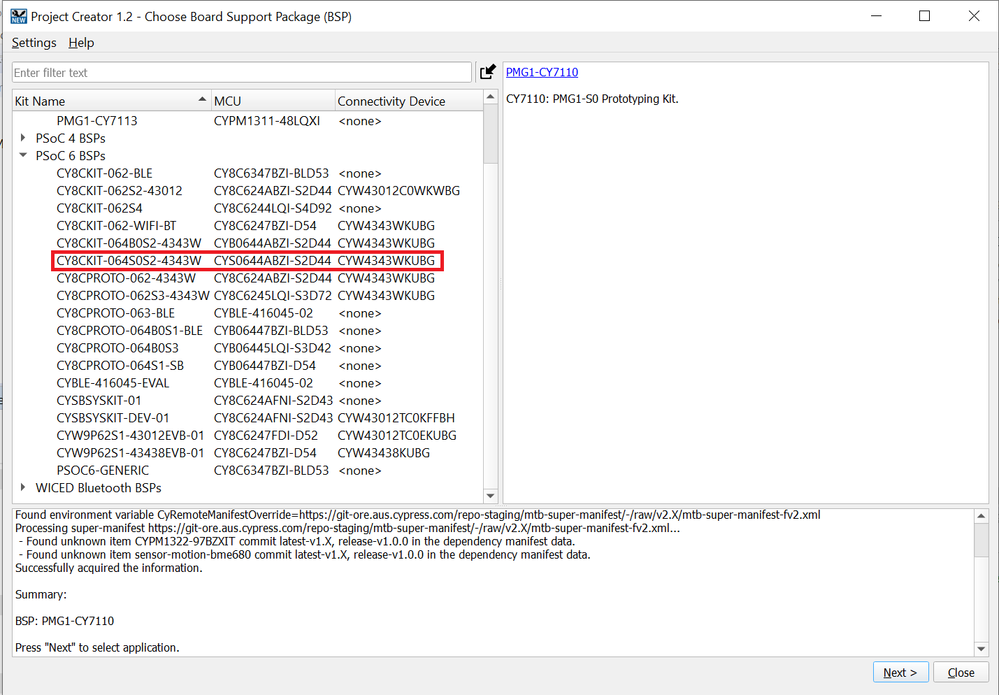Click MCU cell CYS0644ABZI-S2D44

[273, 261]
